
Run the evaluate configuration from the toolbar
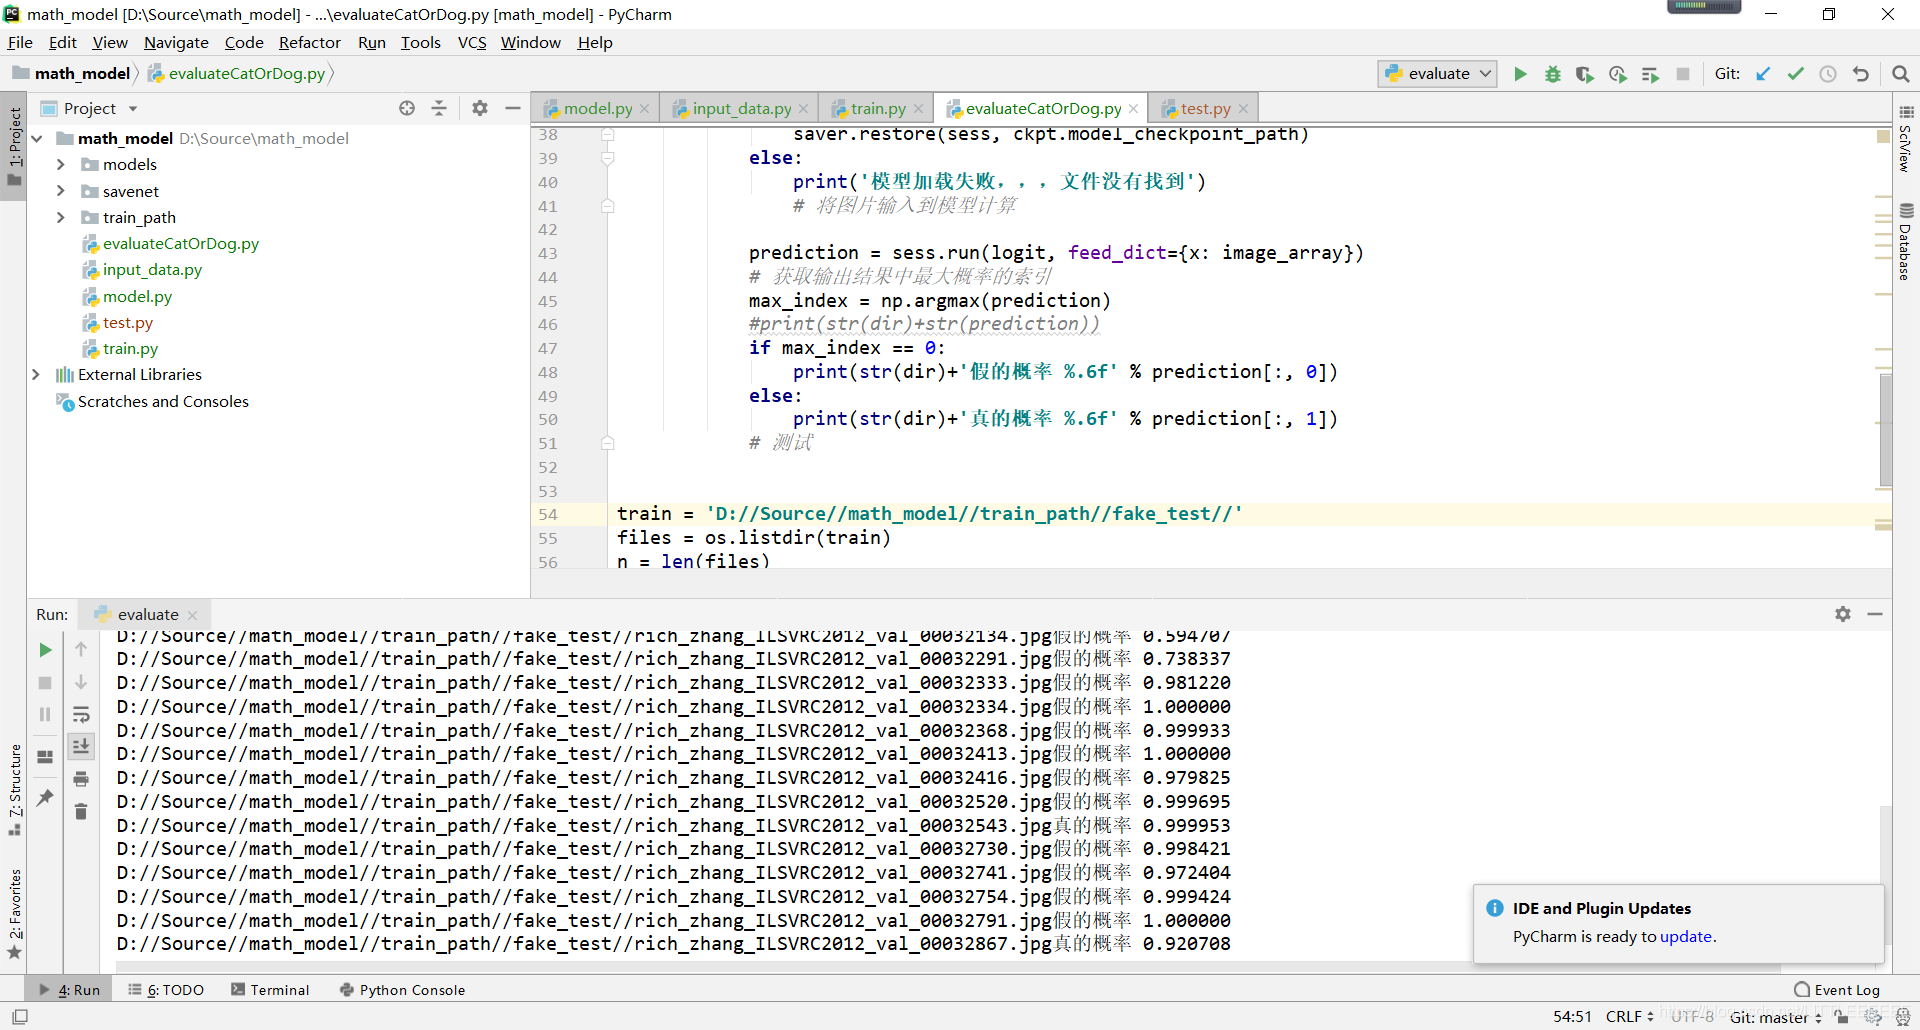coord(1520,74)
